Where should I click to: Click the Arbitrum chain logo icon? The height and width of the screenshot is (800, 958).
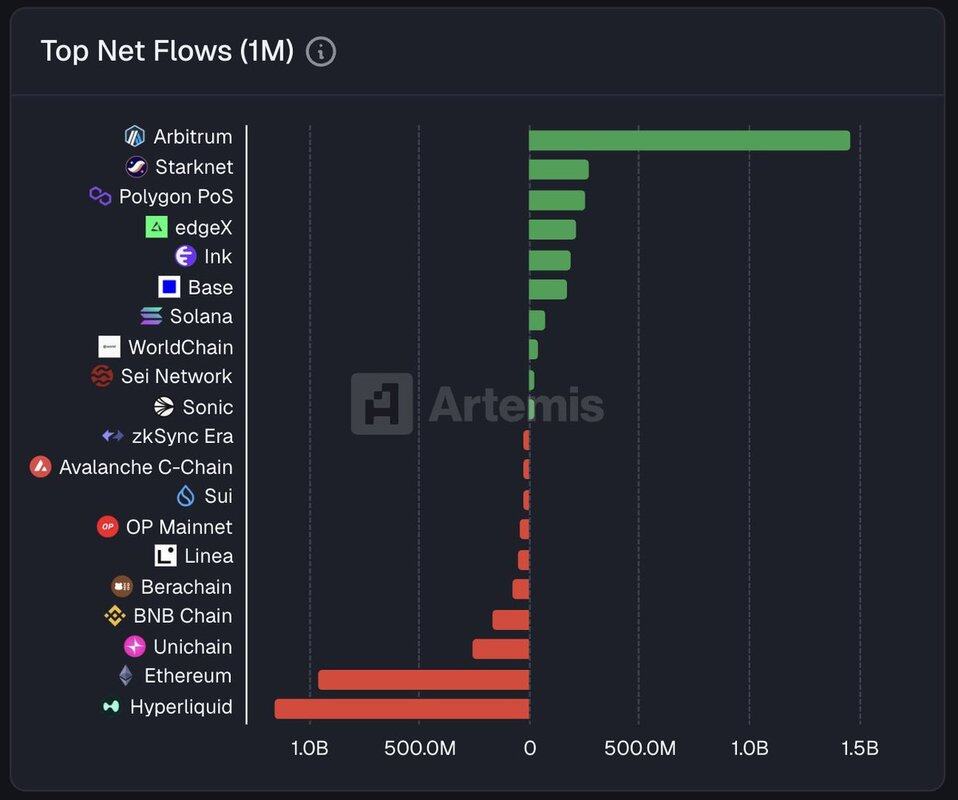[x=135, y=137]
